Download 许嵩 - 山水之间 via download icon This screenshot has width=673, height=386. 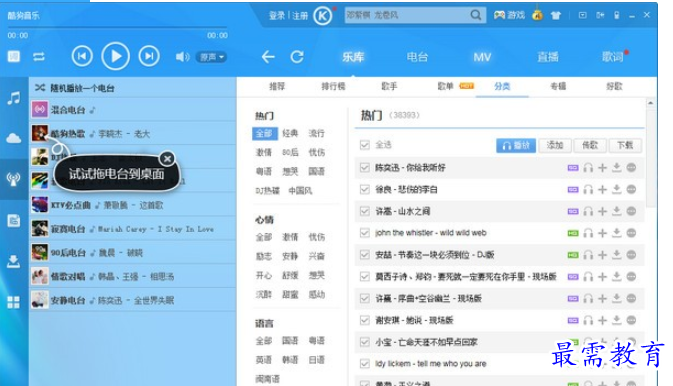617,211
